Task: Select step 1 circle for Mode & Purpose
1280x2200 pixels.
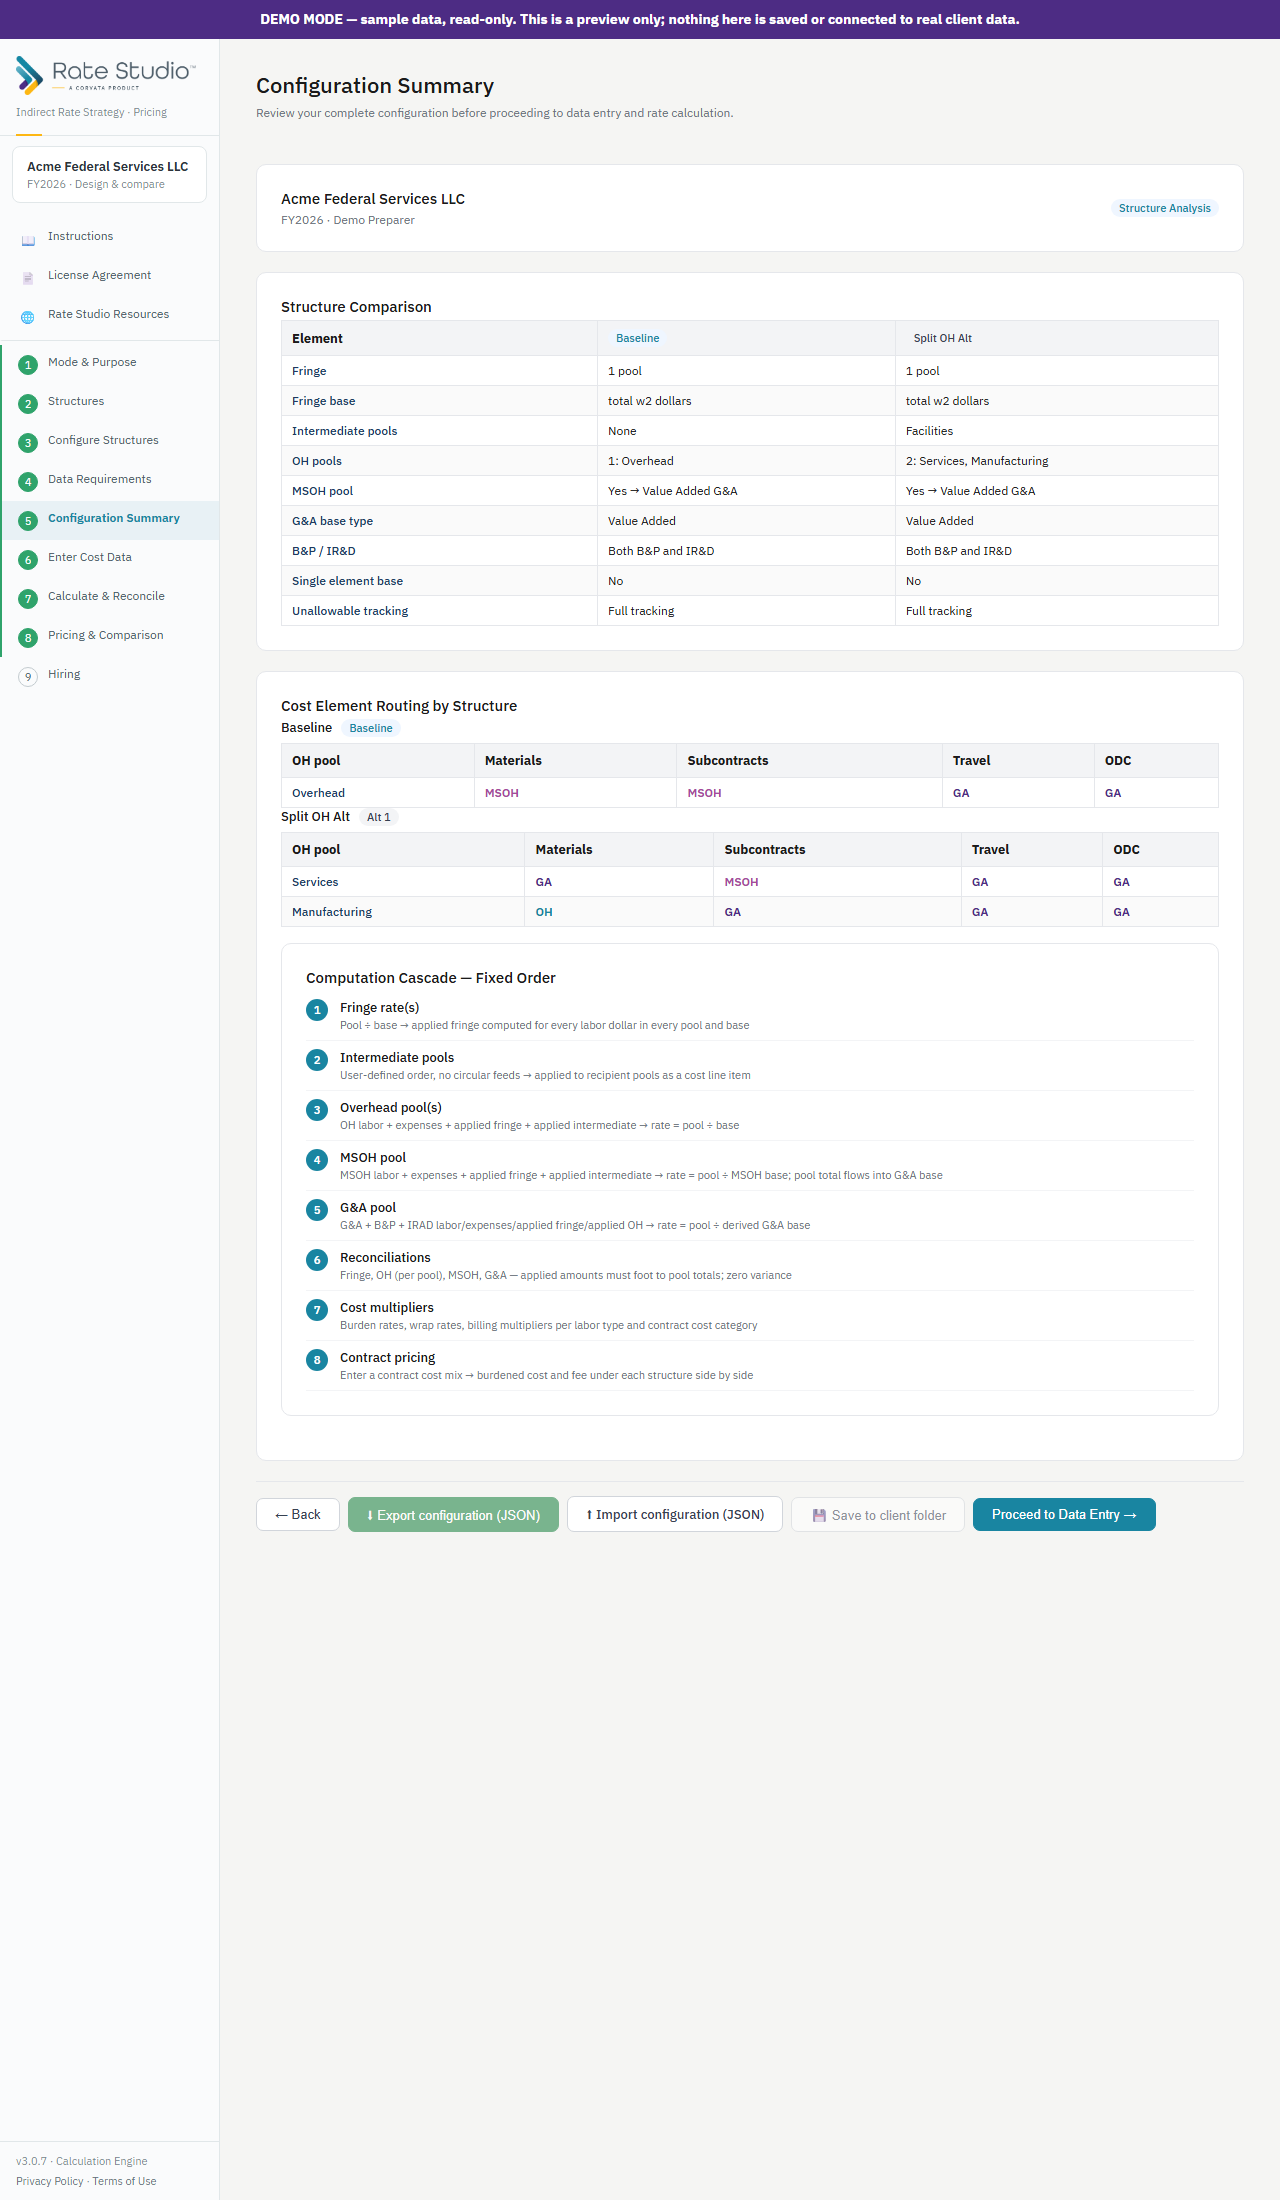Action: pyautogui.click(x=28, y=365)
